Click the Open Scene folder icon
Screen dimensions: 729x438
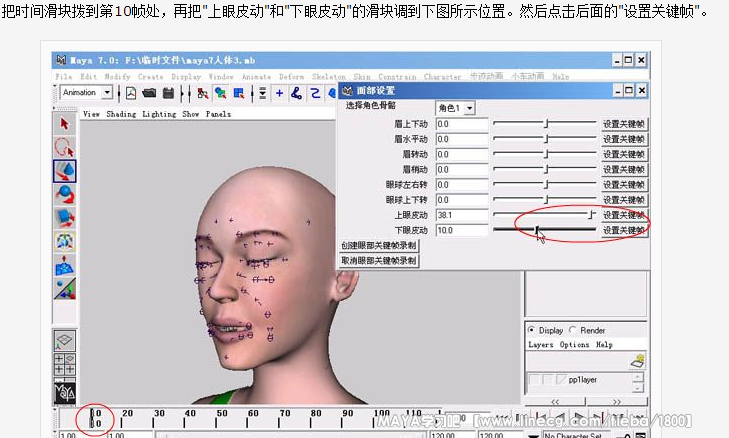pos(149,93)
